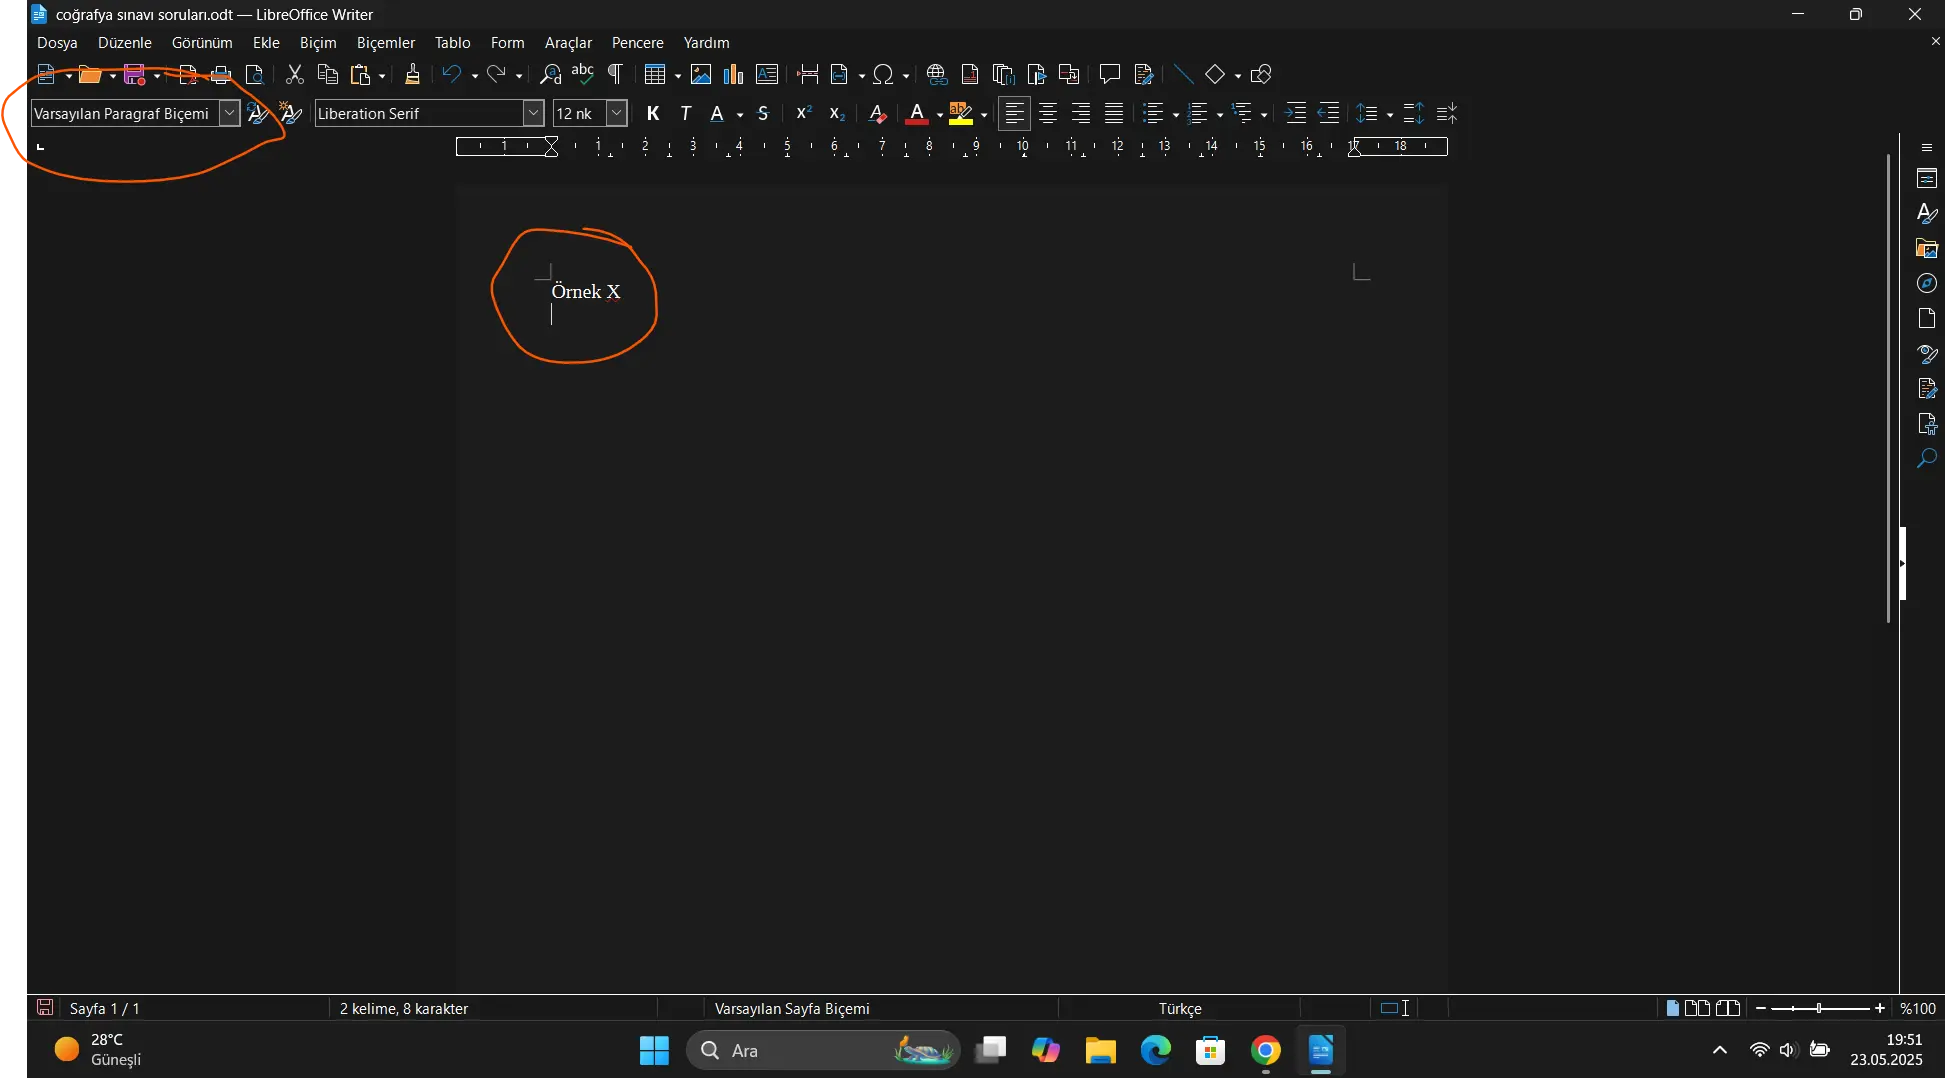Toggle Formatting Marks (pilcrow)

[x=616, y=74]
